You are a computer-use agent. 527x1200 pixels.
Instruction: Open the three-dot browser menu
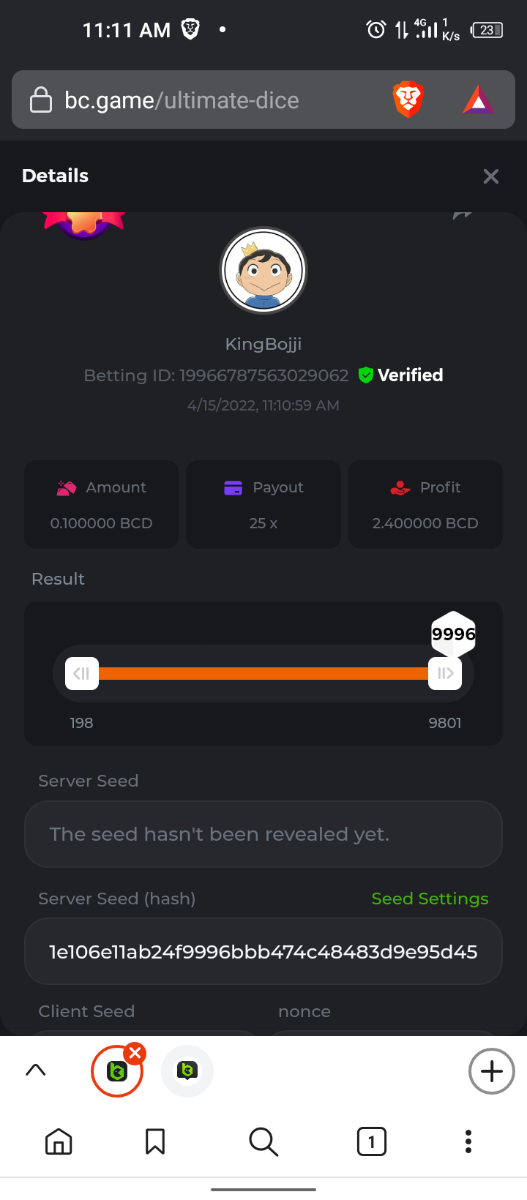pyautogui.click(x=468, y=1141)
